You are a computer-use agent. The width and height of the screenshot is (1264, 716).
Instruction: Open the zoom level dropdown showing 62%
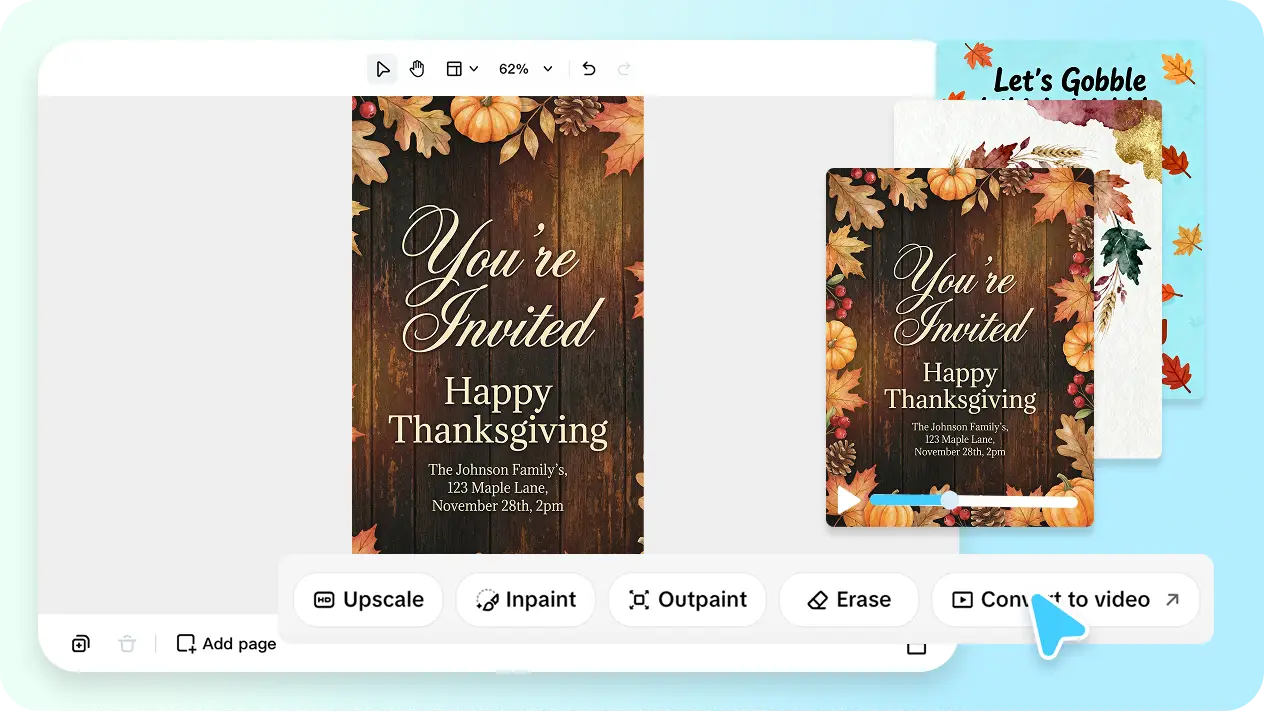525,68
